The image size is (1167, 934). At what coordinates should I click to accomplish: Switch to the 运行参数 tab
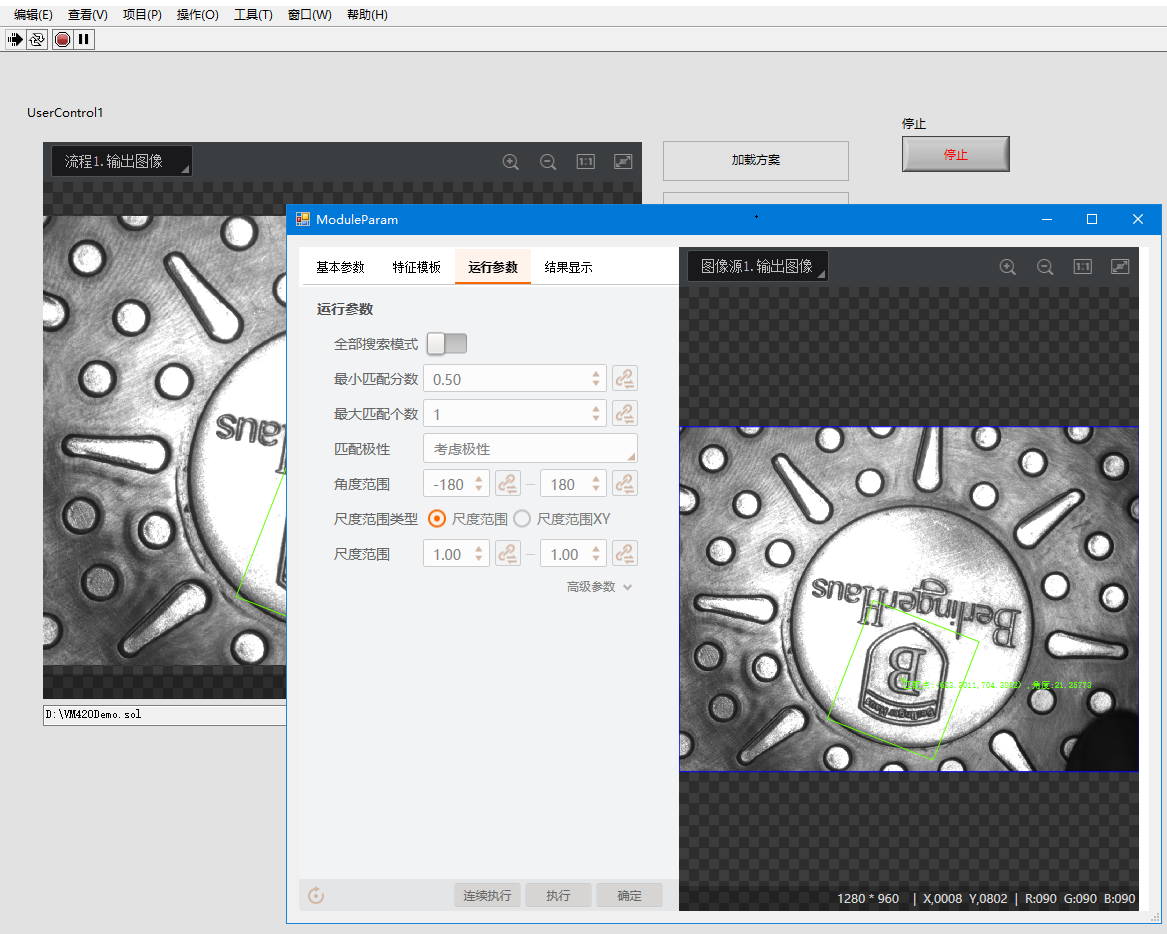click(x=493, y=267)
